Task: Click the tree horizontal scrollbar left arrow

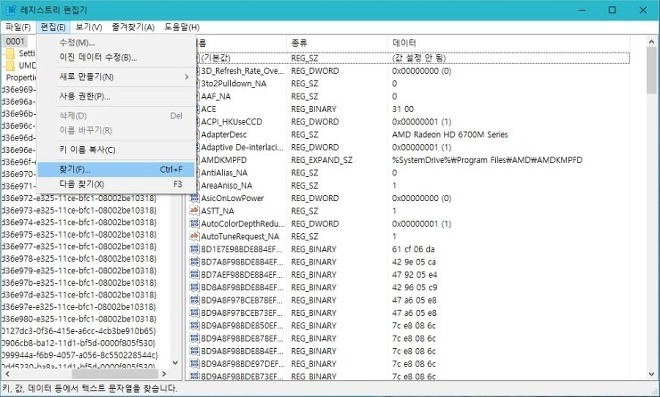Action: (7, 374)
